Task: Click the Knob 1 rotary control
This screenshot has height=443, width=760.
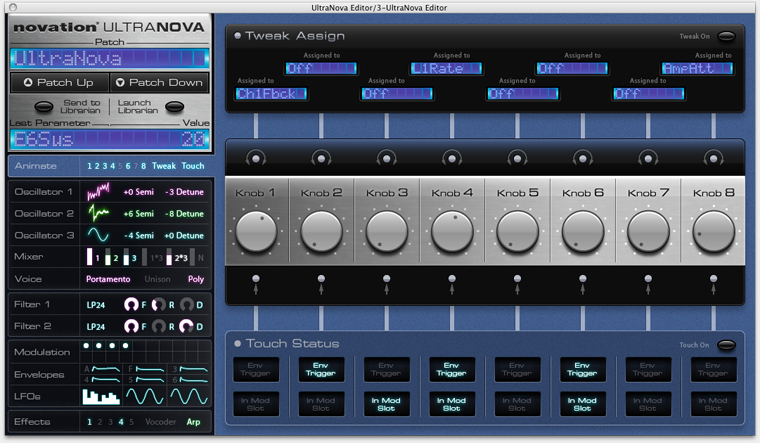Action: tap(256, 232)
